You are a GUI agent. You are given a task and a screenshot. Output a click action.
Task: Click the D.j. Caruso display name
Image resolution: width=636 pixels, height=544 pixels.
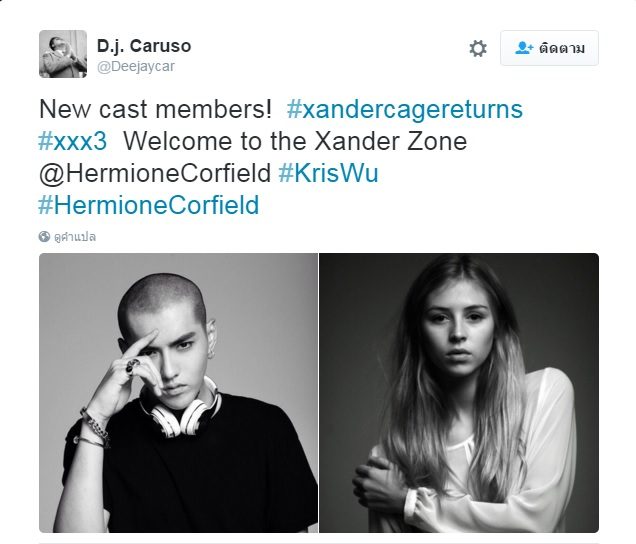(144, 46)
